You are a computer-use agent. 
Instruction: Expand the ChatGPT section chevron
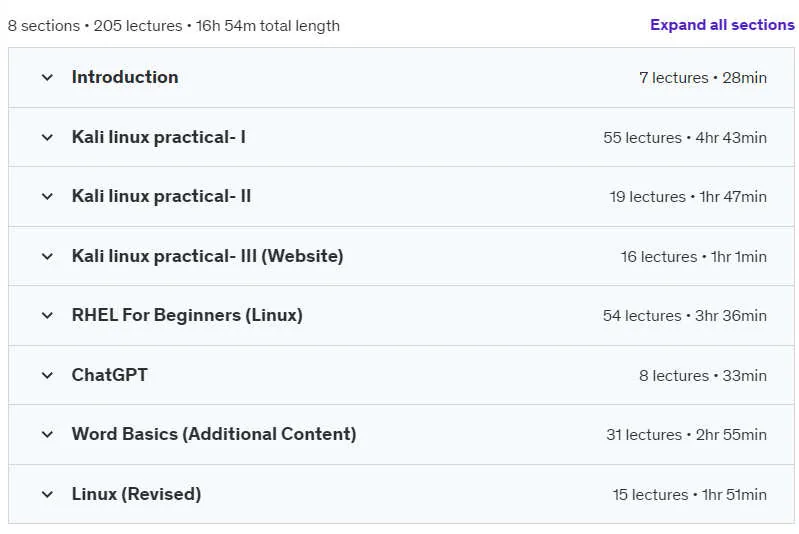point(47,376)
